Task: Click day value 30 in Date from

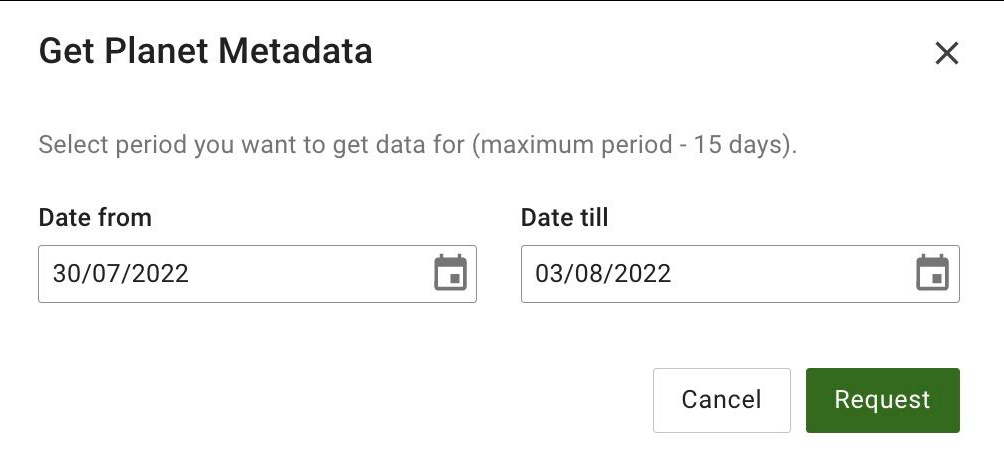Action: pos(66,273)
